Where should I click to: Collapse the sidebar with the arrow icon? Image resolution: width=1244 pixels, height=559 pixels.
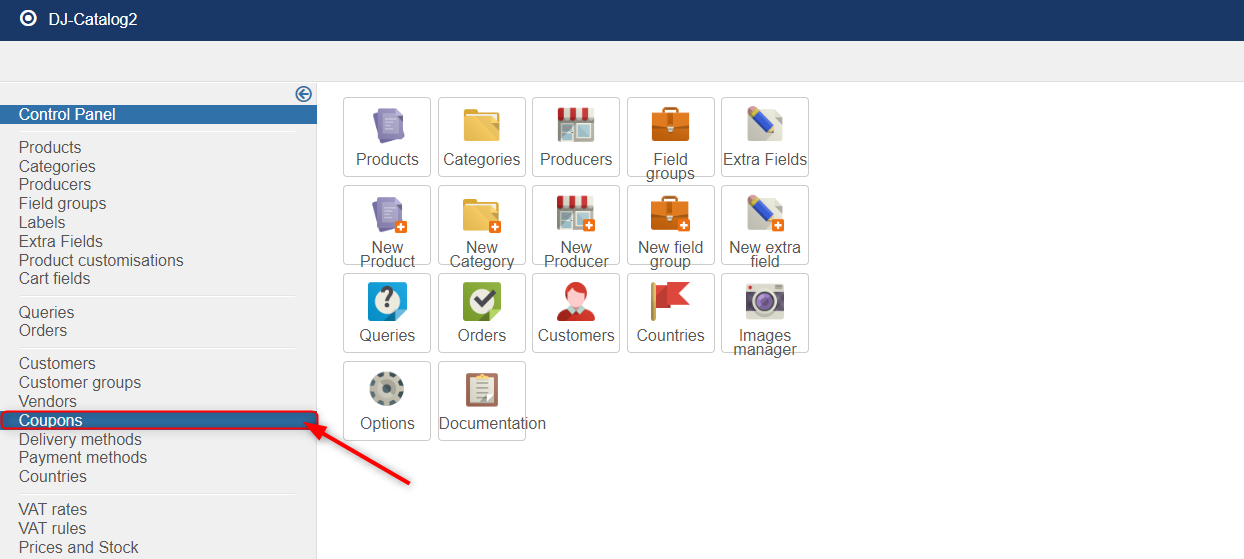[303, 94]
